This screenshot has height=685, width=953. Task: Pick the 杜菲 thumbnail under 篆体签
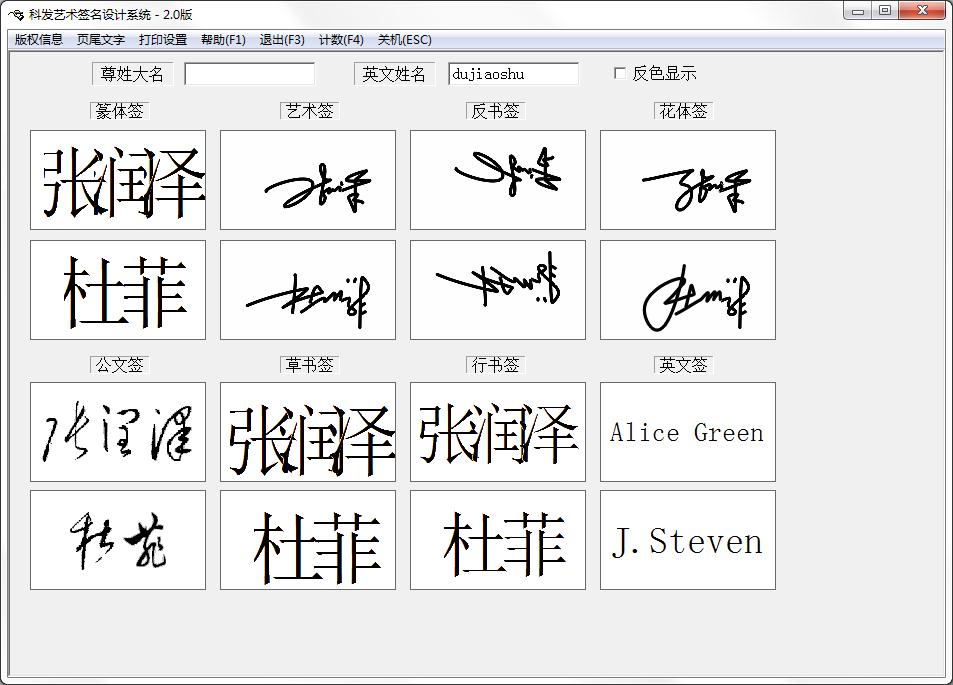coord(118,290)
